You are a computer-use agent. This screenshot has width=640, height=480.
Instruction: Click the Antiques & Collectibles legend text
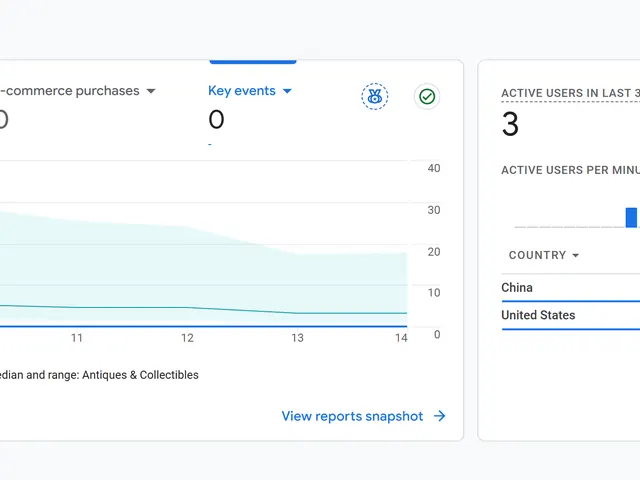click(x=140, y=375)
